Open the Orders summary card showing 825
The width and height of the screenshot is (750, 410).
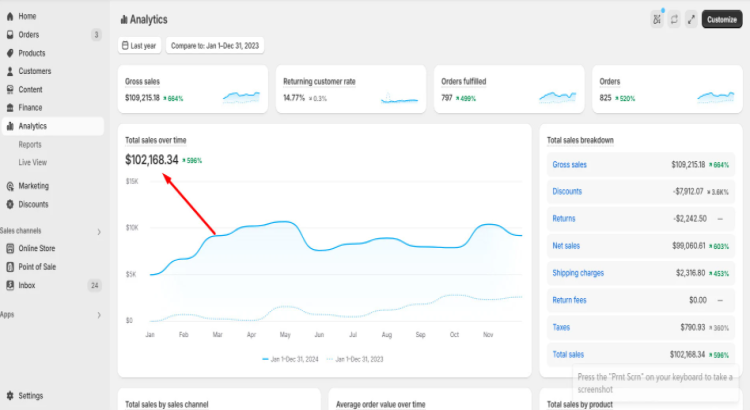(x=667, y=89)
